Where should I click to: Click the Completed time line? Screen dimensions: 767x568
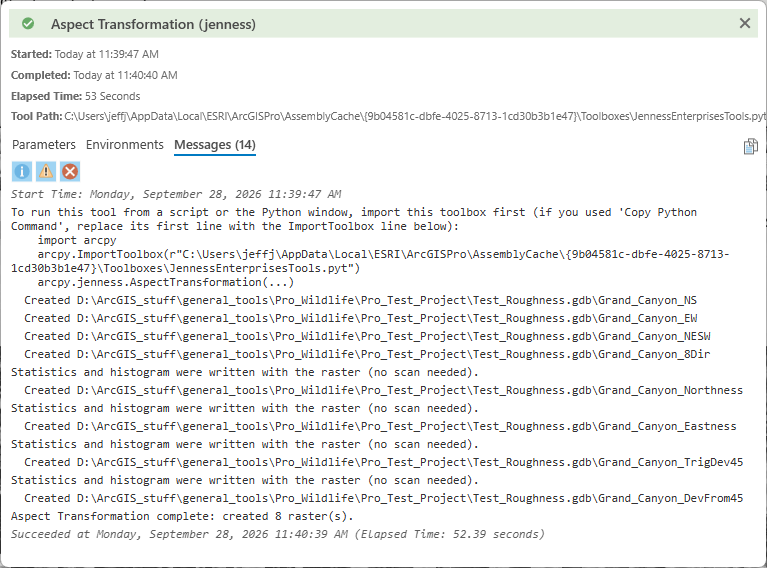tap(94, 75)
